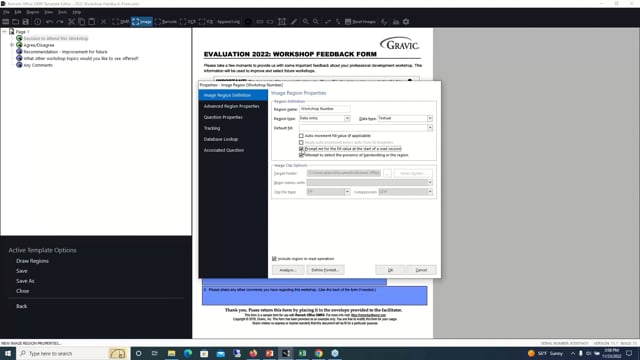The height and width of the screenshot is (360, 640).
Task: Click the Copy icon in the toolbar
Action: tap(82, 22)
